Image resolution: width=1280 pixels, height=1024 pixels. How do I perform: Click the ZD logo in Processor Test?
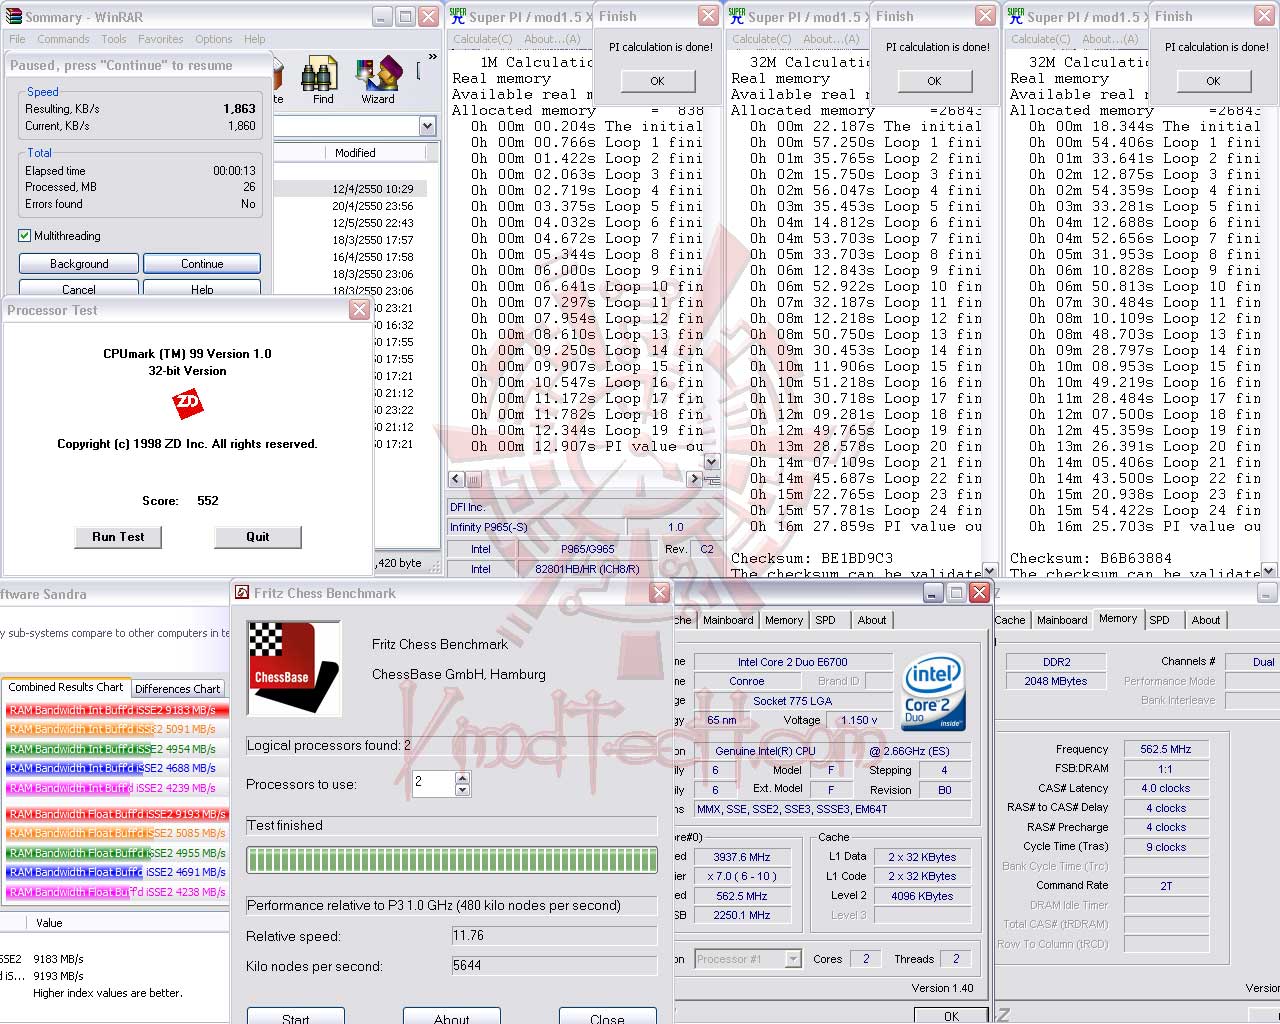point(187,404)
